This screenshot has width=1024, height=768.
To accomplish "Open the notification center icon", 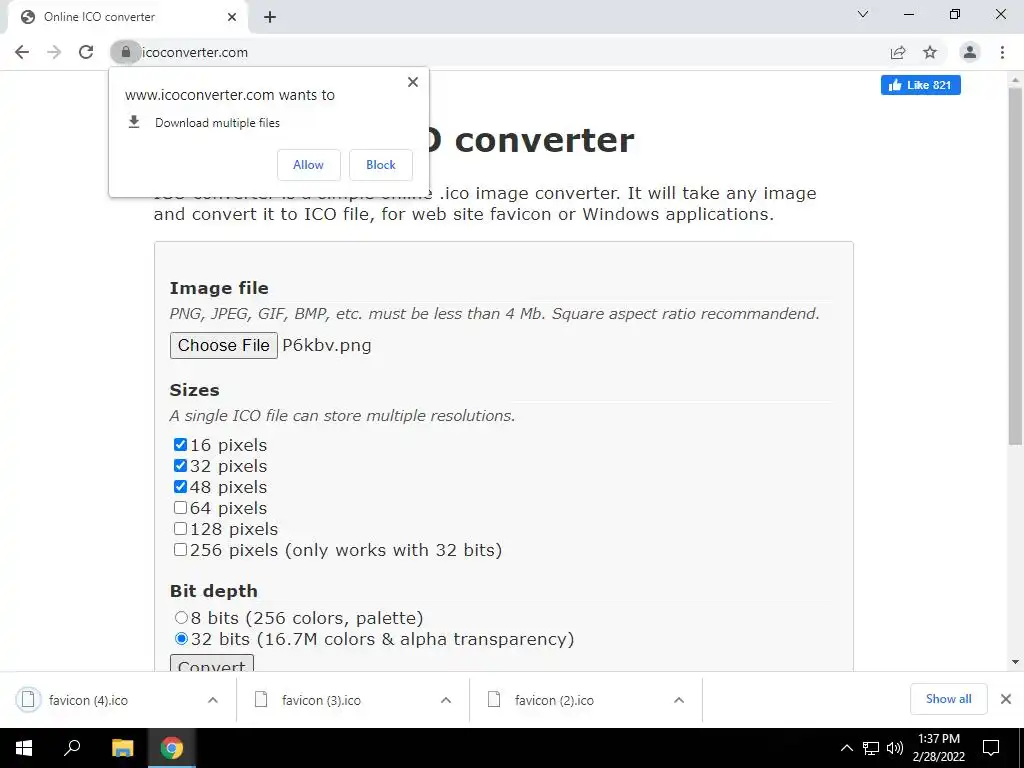I will click(991, 748).
